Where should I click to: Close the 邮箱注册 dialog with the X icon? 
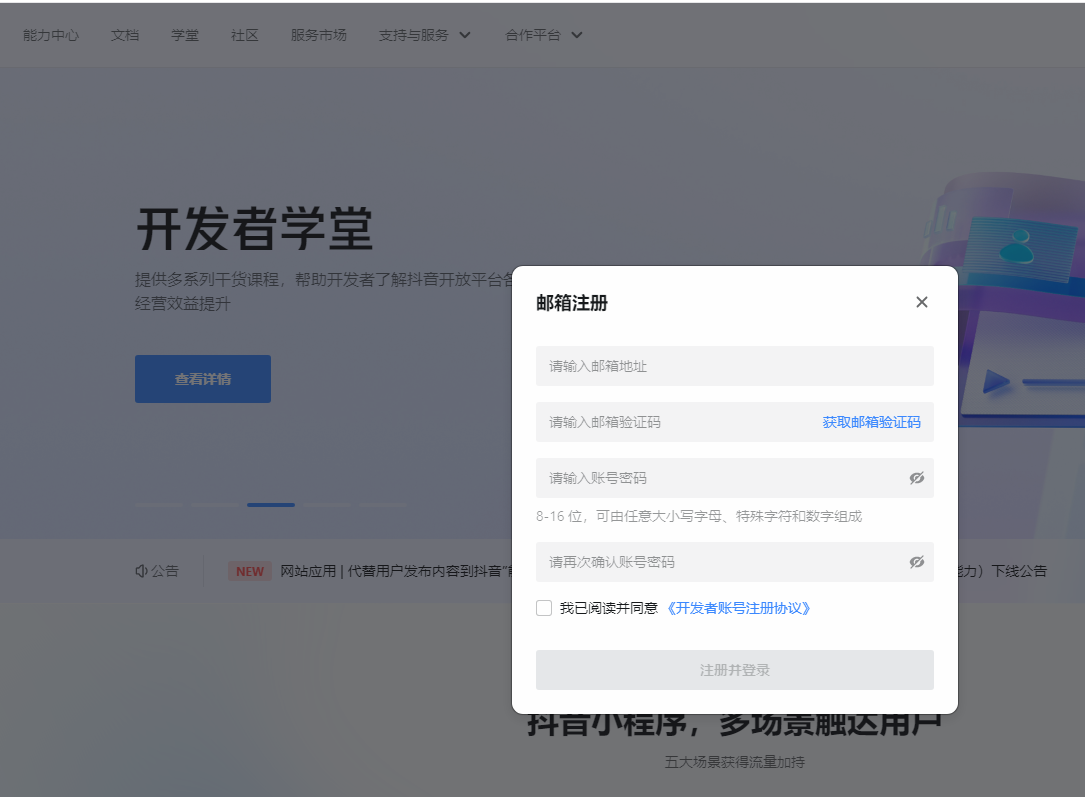pyautogui.click(x=922, y=302)
